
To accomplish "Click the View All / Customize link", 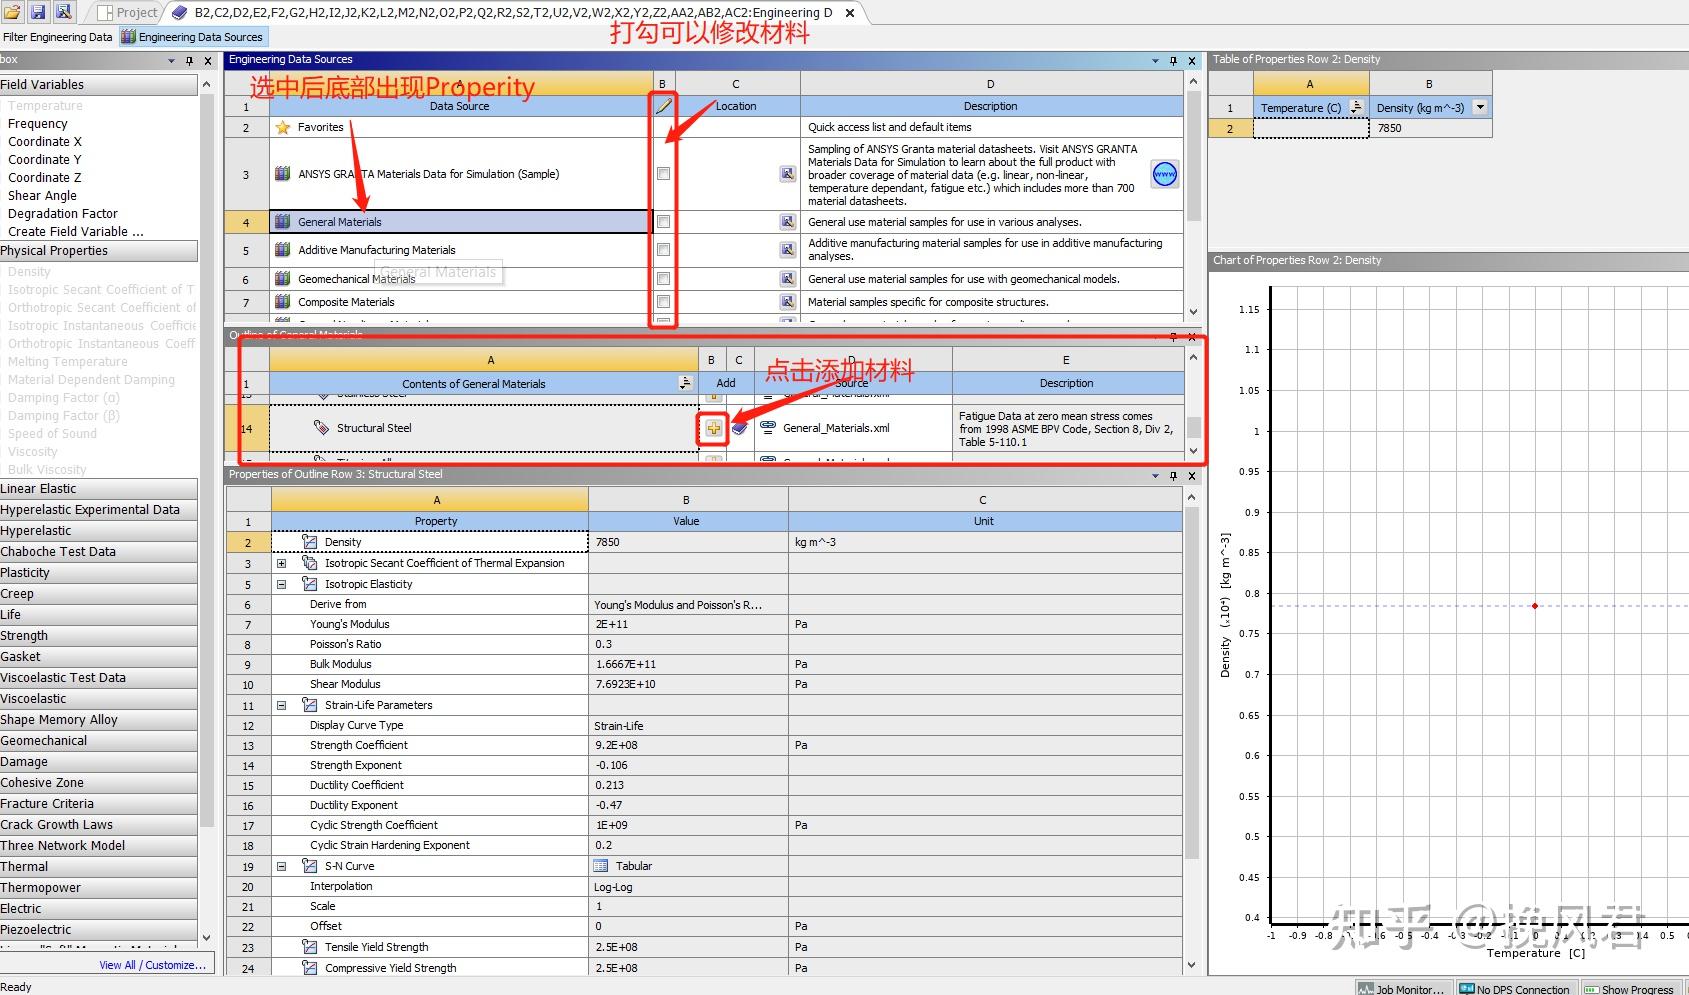I will [152, 965].
